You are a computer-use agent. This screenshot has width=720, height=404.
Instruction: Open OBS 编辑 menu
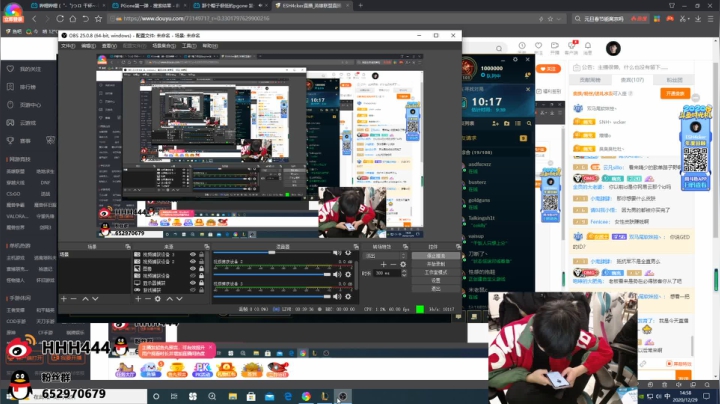pos(88,46)
